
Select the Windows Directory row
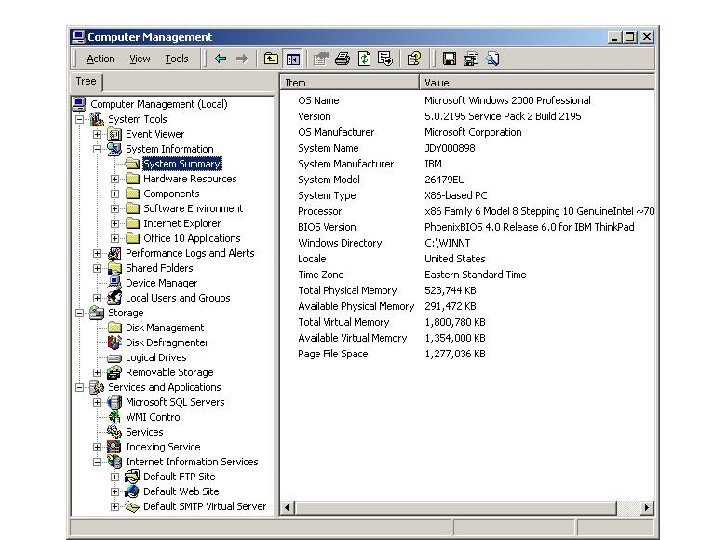click(467, 243)
